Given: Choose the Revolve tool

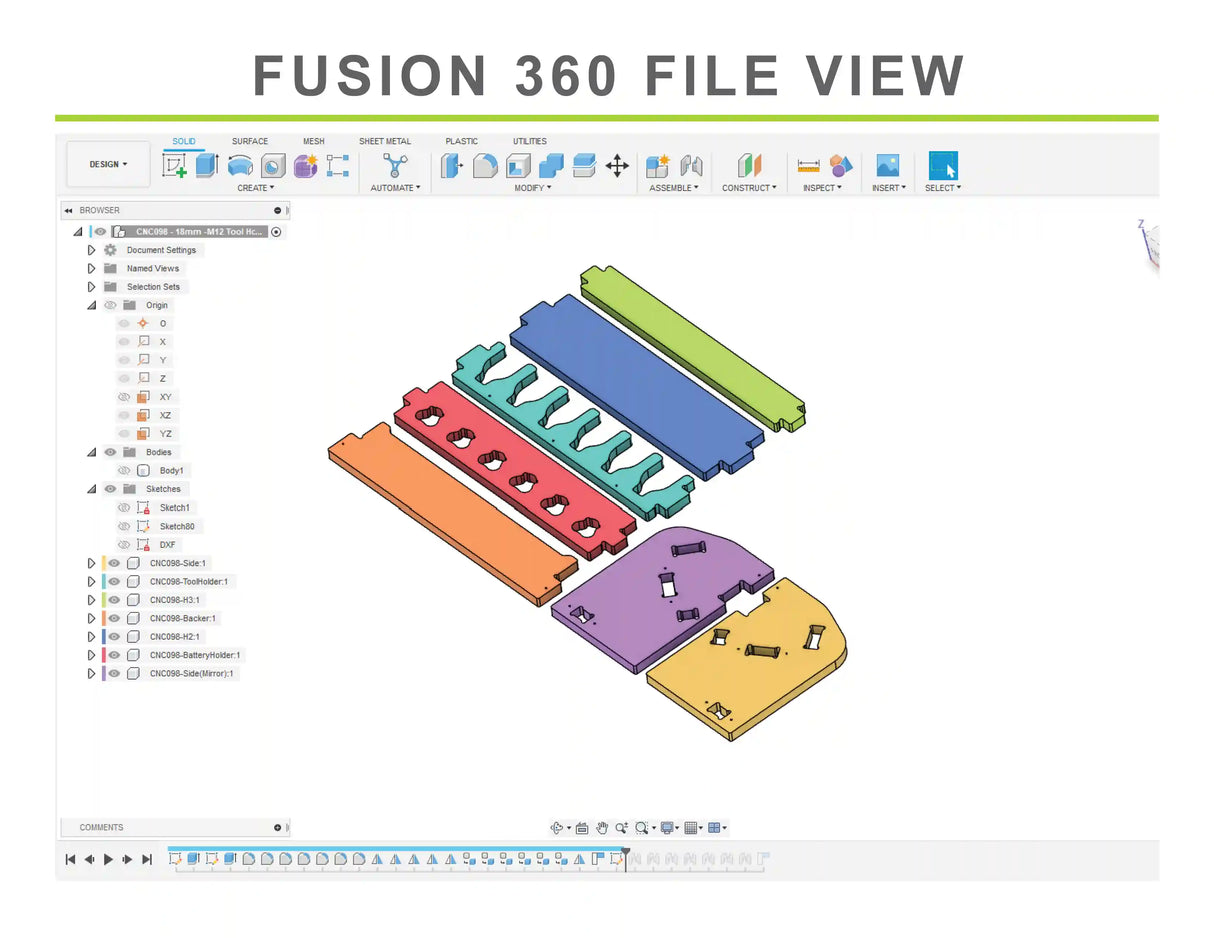Looking at the screenshot, I should point(240,166).
